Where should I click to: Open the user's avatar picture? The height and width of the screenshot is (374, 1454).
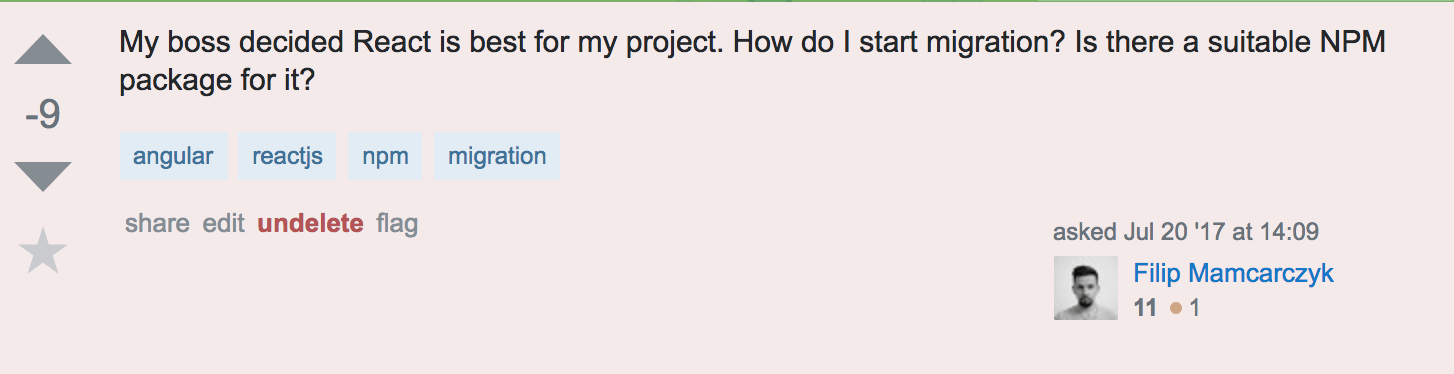coord(1086,288)
